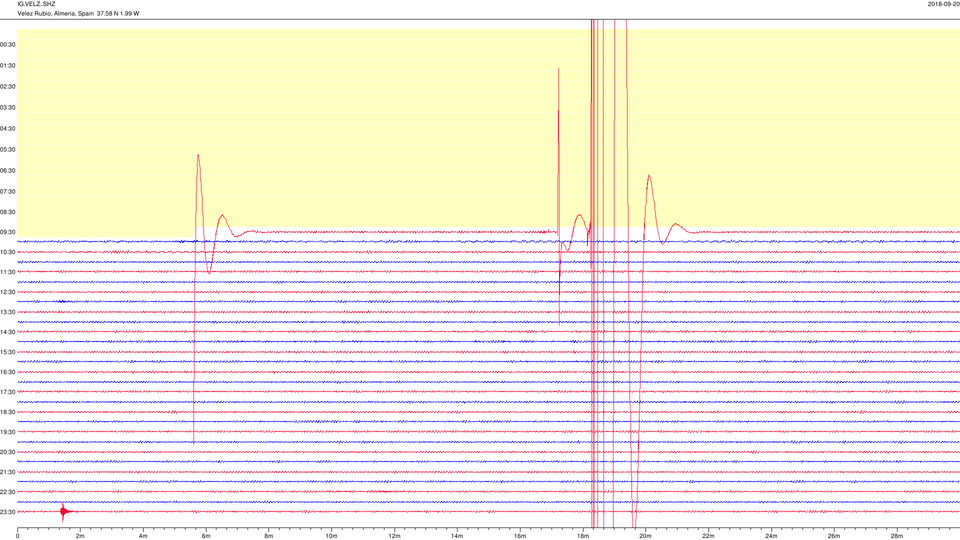960x540 pixels.
Task: Select the 04:30 time row label
Action: 7,129
